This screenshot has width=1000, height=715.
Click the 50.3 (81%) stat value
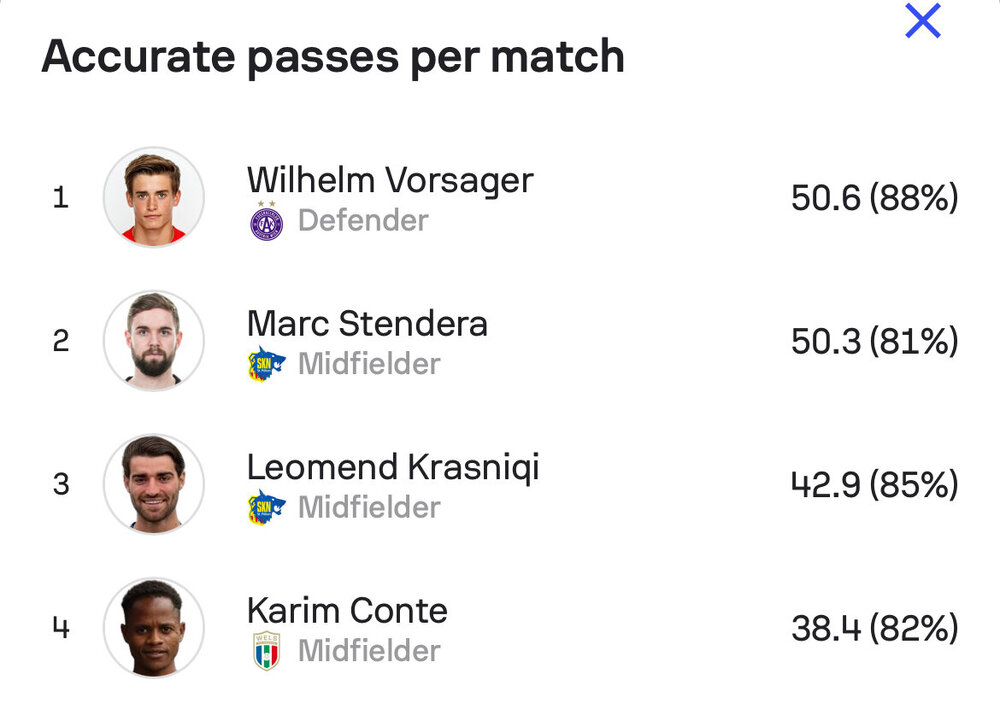[874, 341]
